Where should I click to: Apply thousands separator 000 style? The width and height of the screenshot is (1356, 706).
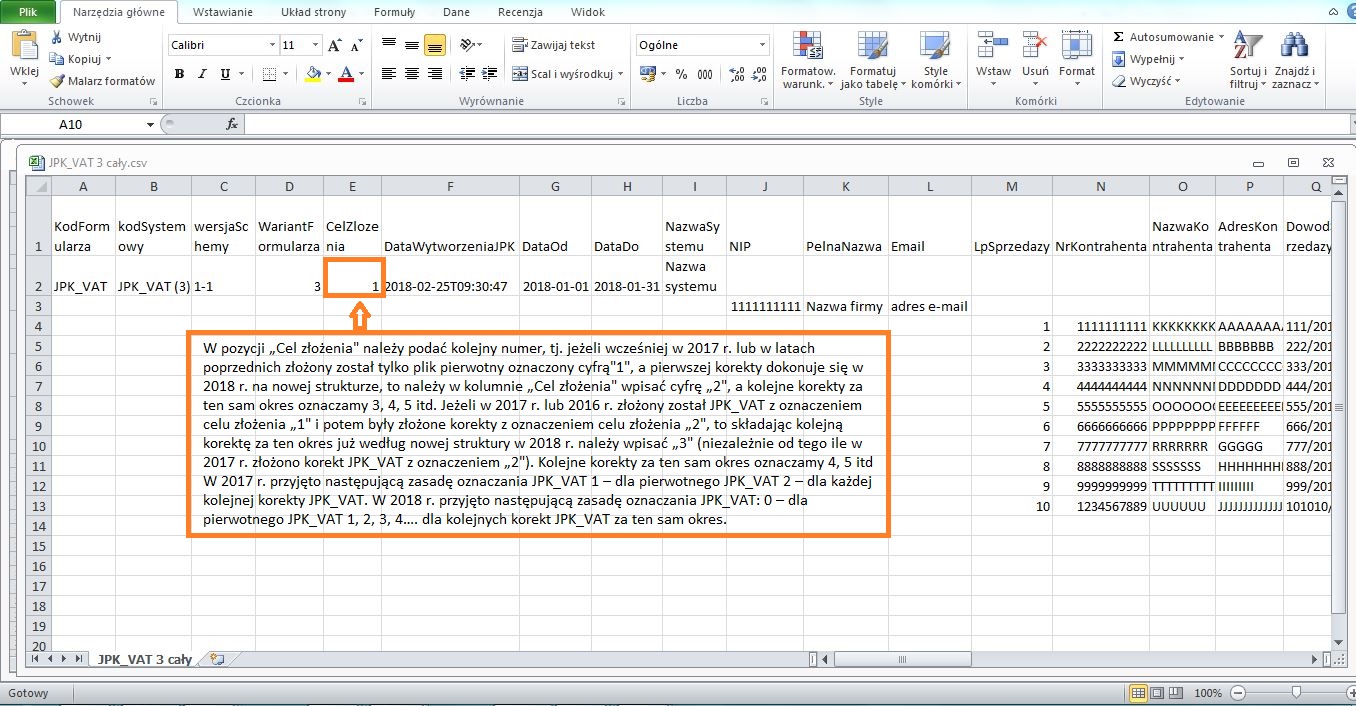pos(705,74)
